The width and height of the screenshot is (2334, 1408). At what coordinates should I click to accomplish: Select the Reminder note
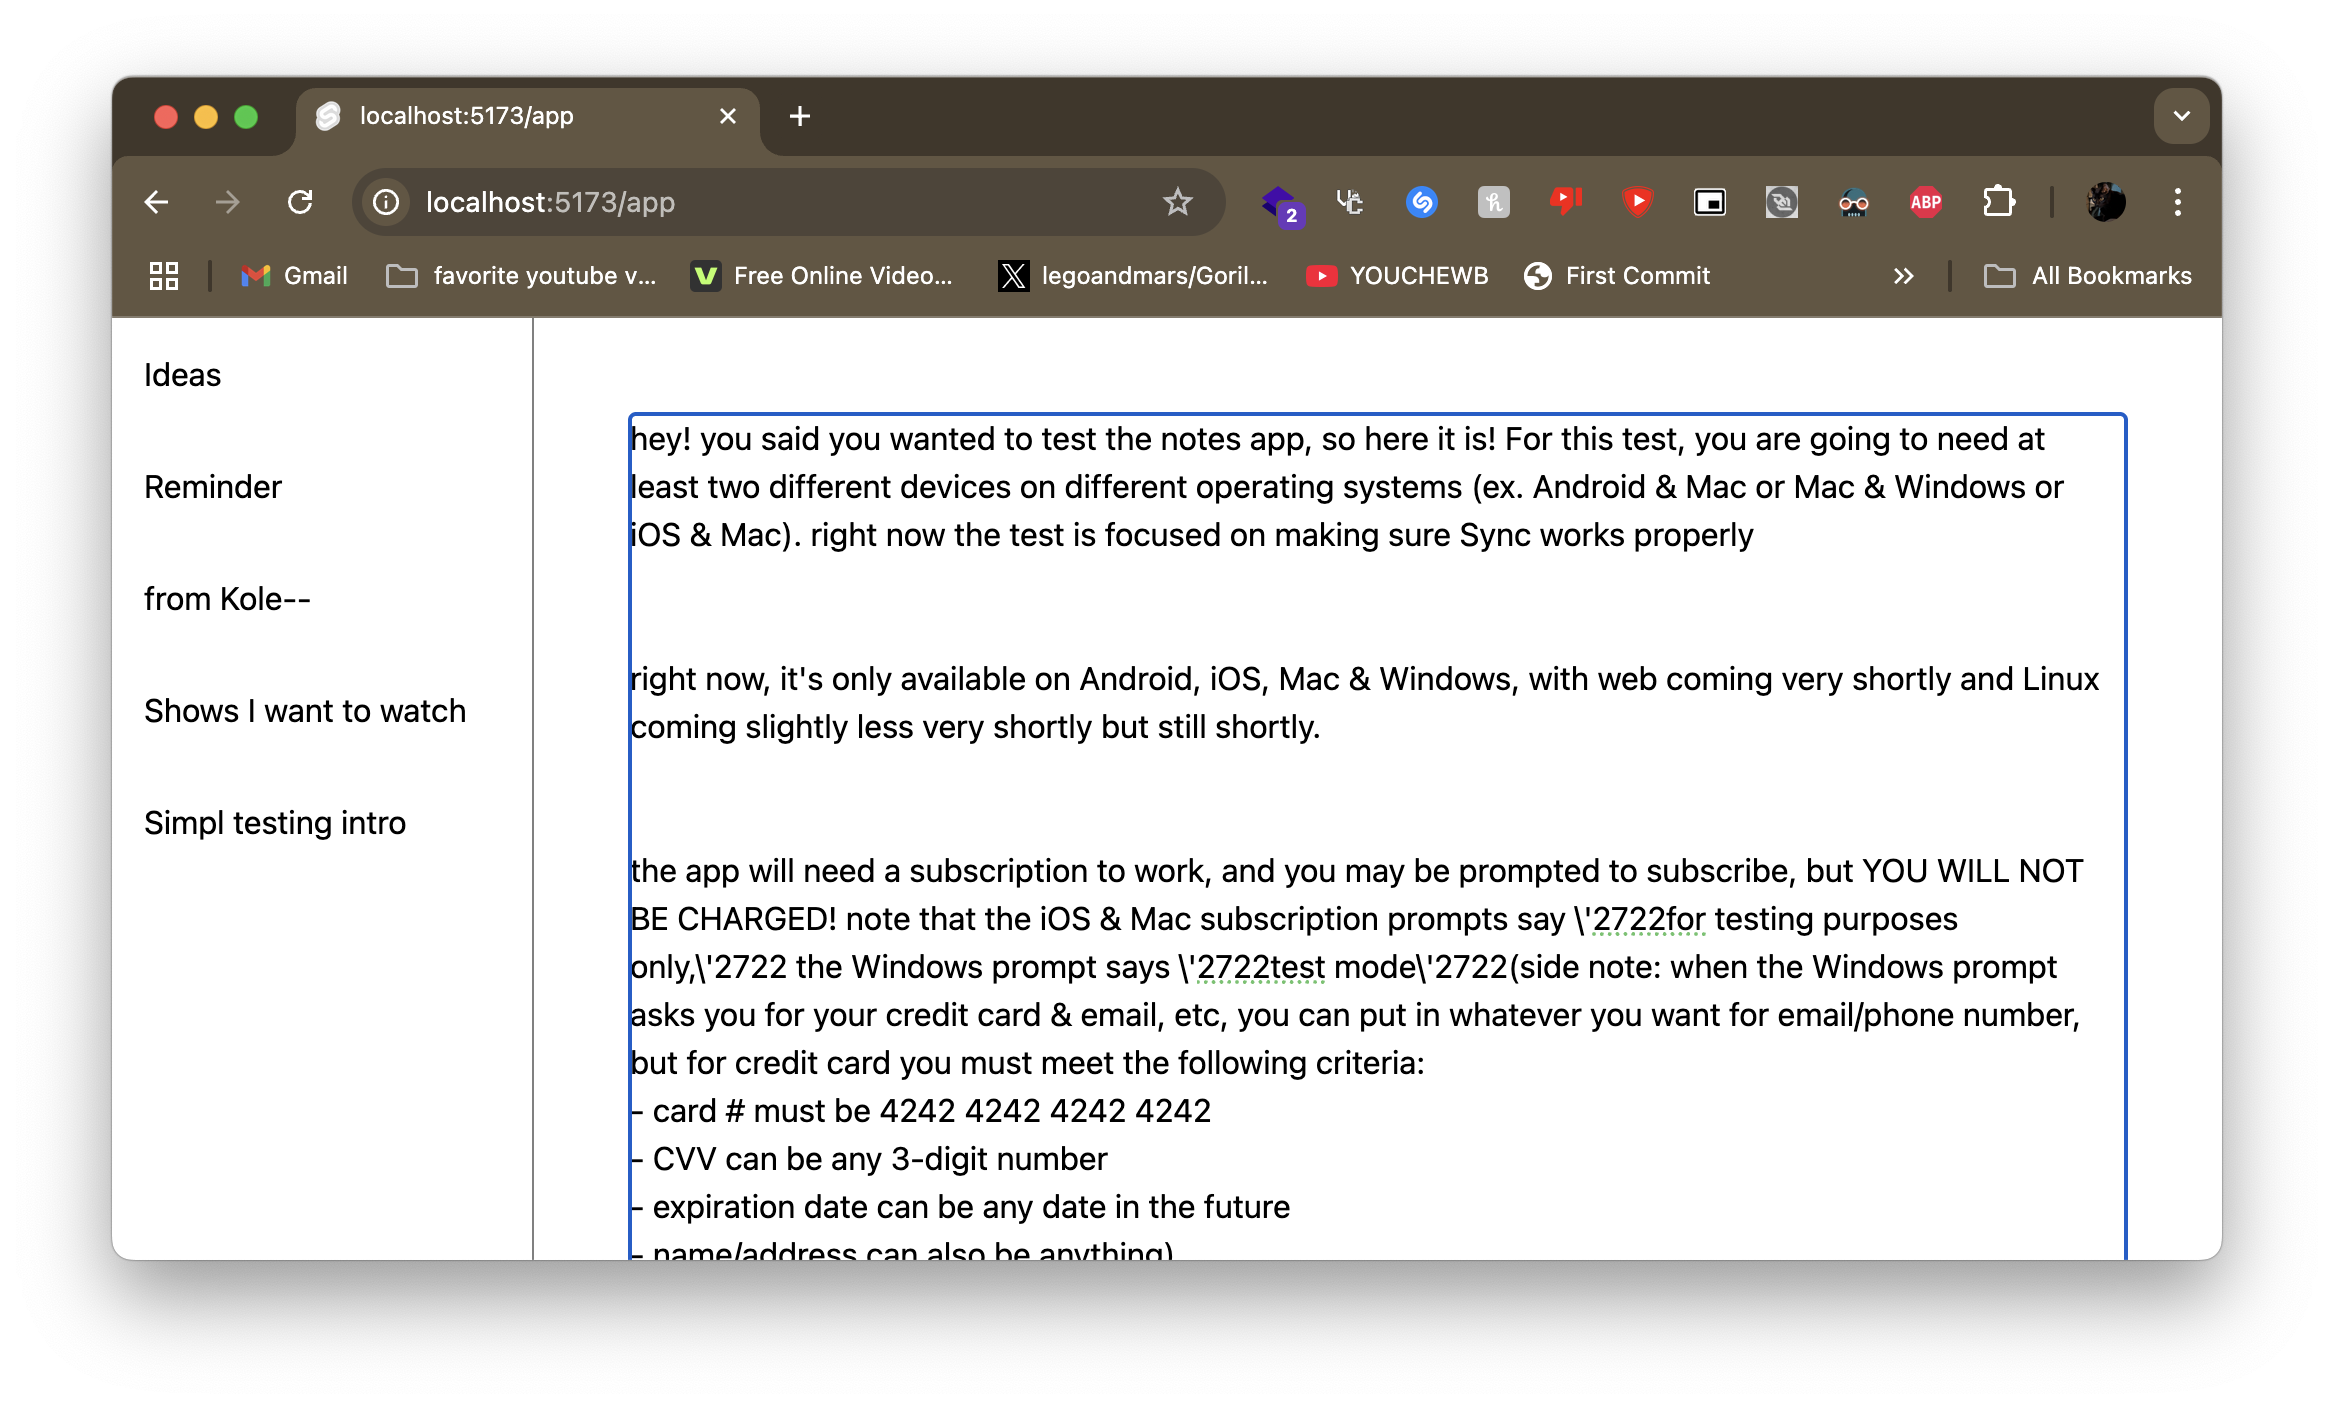[212, 487]
